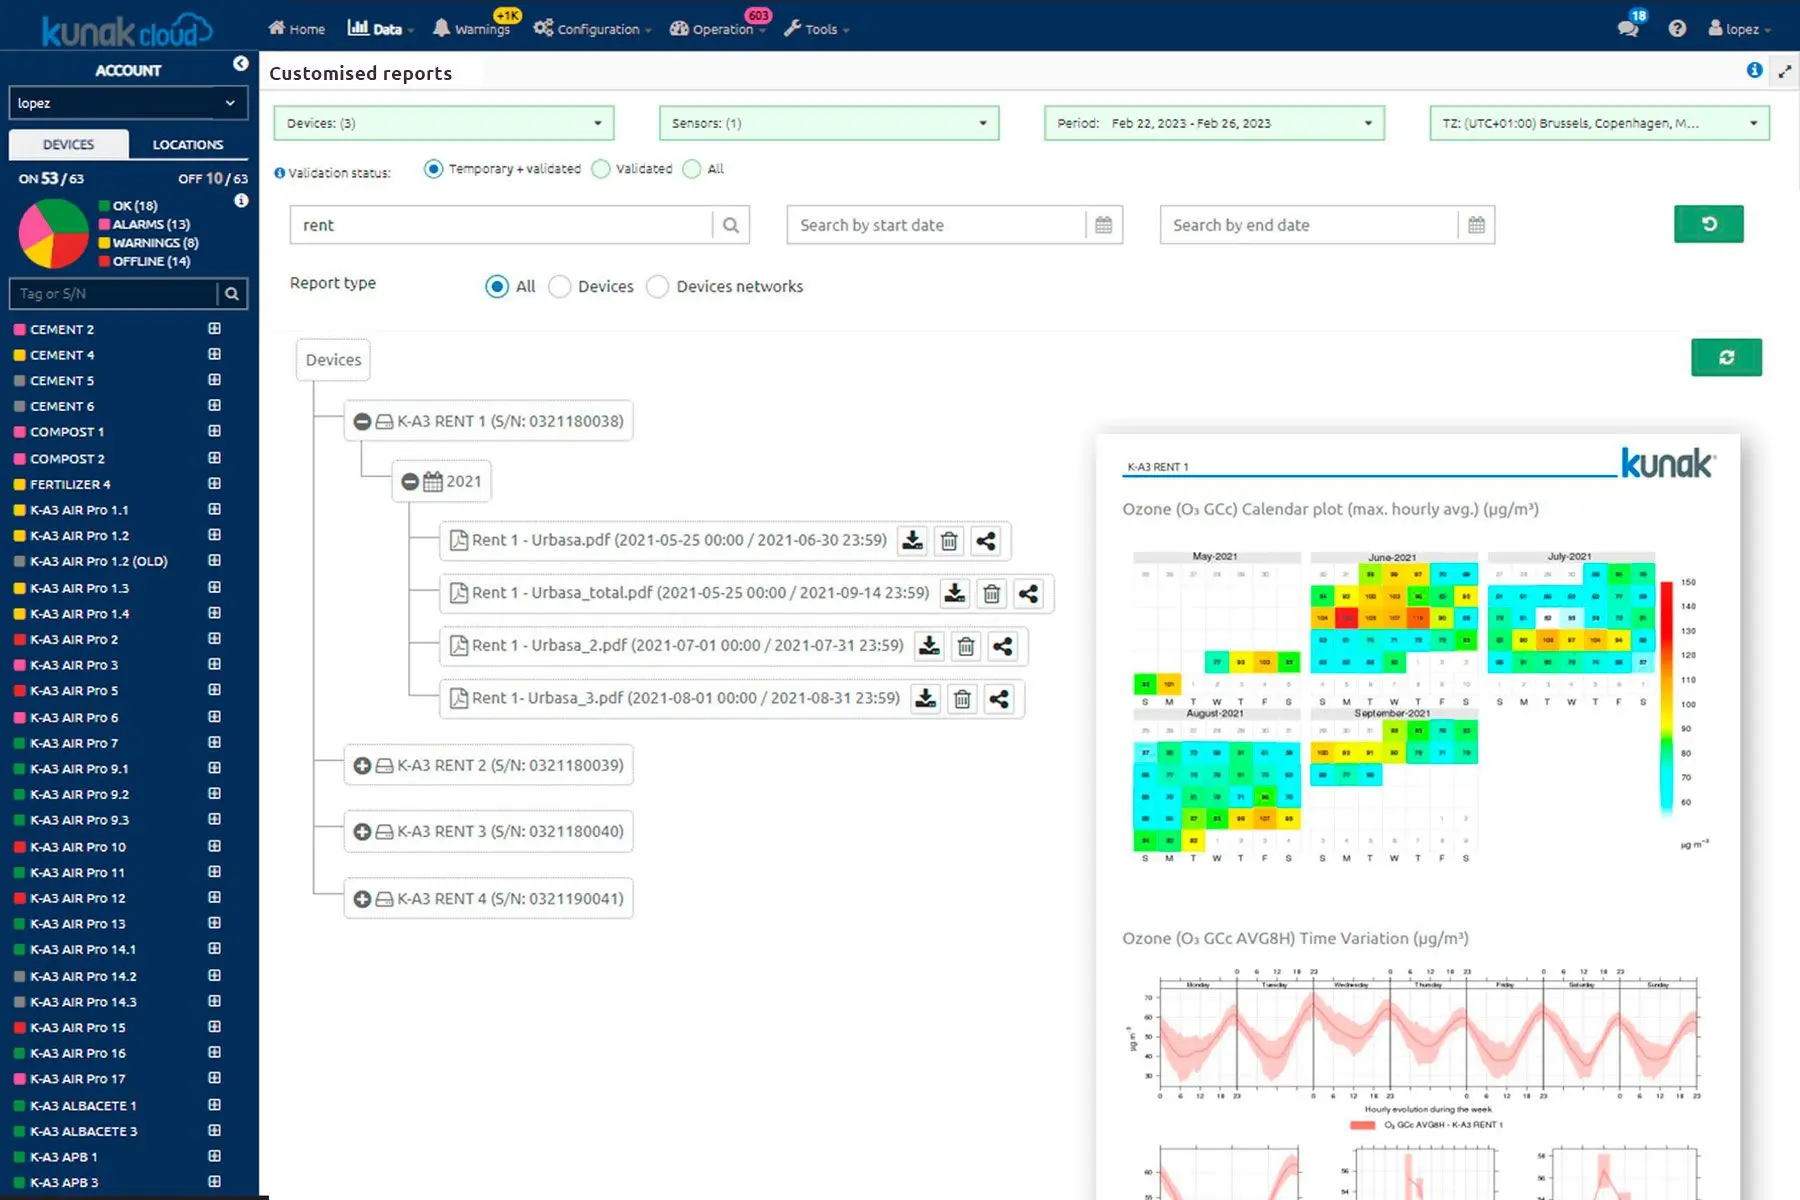Delete the Rent 1- Urbasa_3.pdf report
This screenshot has height=1200, width=1800.
pyautogui.click(x=962, y=699)
